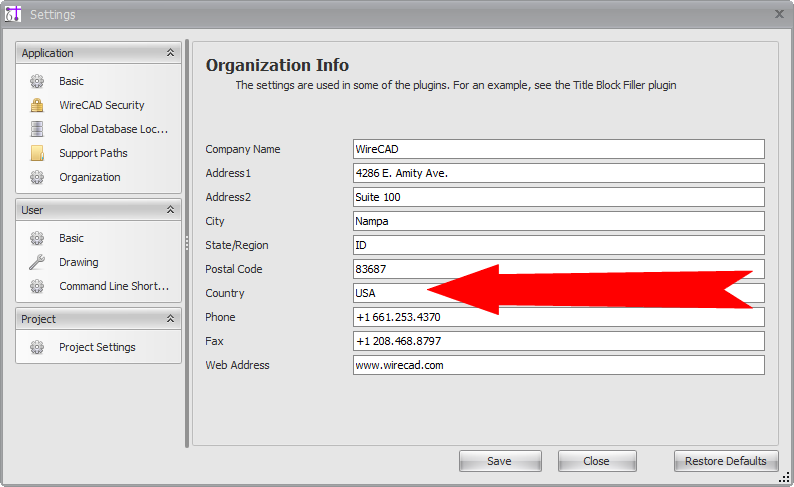
Task: Click the folder icon for Support Paths
Action: click(37, 153)
